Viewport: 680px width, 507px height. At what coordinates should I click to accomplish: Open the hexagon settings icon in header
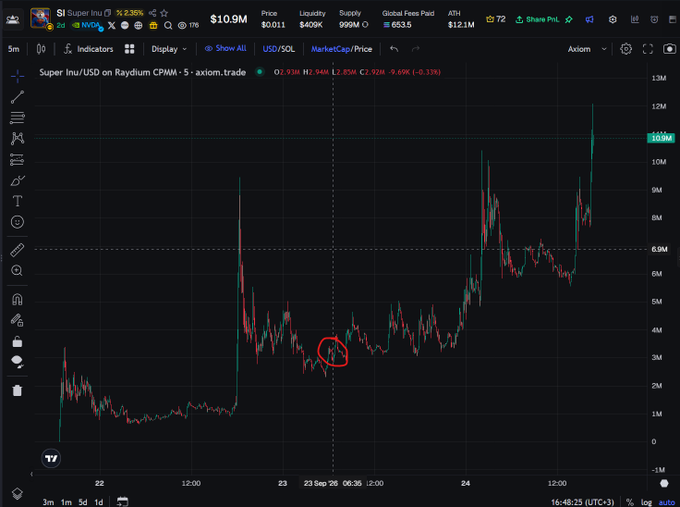tap(612, 19)
